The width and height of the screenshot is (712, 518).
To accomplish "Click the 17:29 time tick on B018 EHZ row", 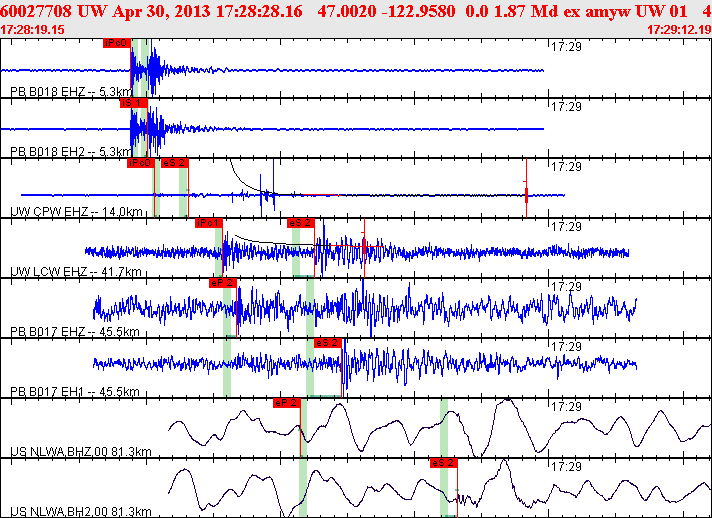I will [x=566, y=46].
